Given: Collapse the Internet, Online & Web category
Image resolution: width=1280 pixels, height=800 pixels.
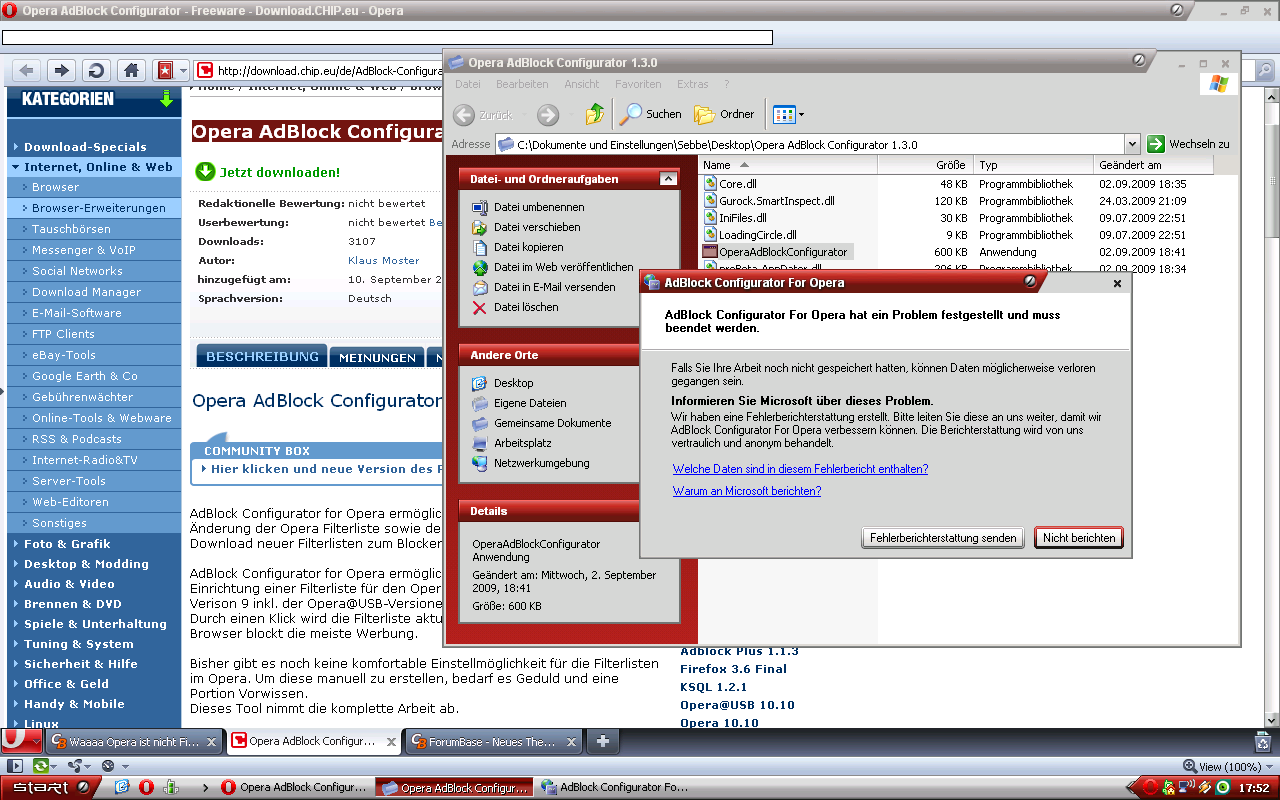Looking at the screenshot, I should (98, 167).
